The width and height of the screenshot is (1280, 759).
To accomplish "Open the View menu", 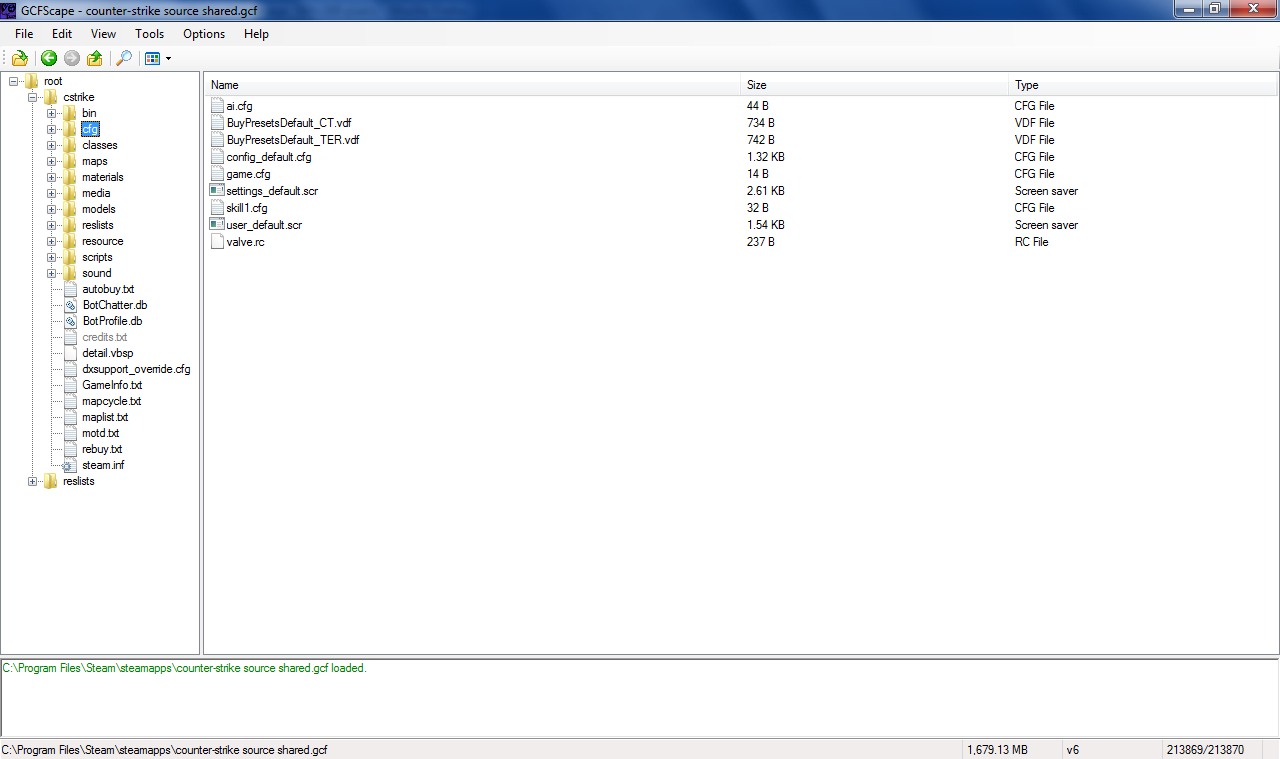I will (103, 34).
